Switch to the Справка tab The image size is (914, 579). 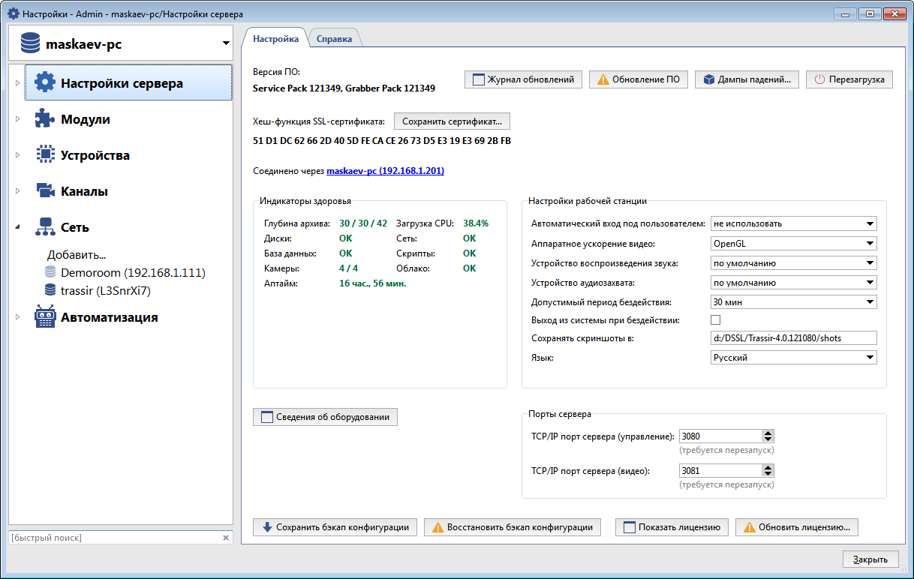334,39
